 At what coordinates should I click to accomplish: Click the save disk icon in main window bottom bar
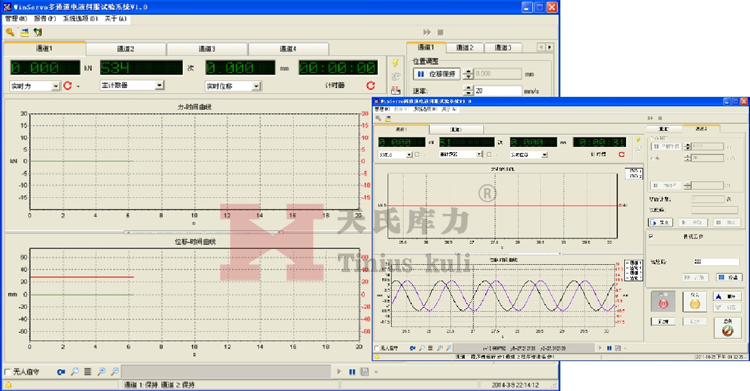tap(364, 371)
